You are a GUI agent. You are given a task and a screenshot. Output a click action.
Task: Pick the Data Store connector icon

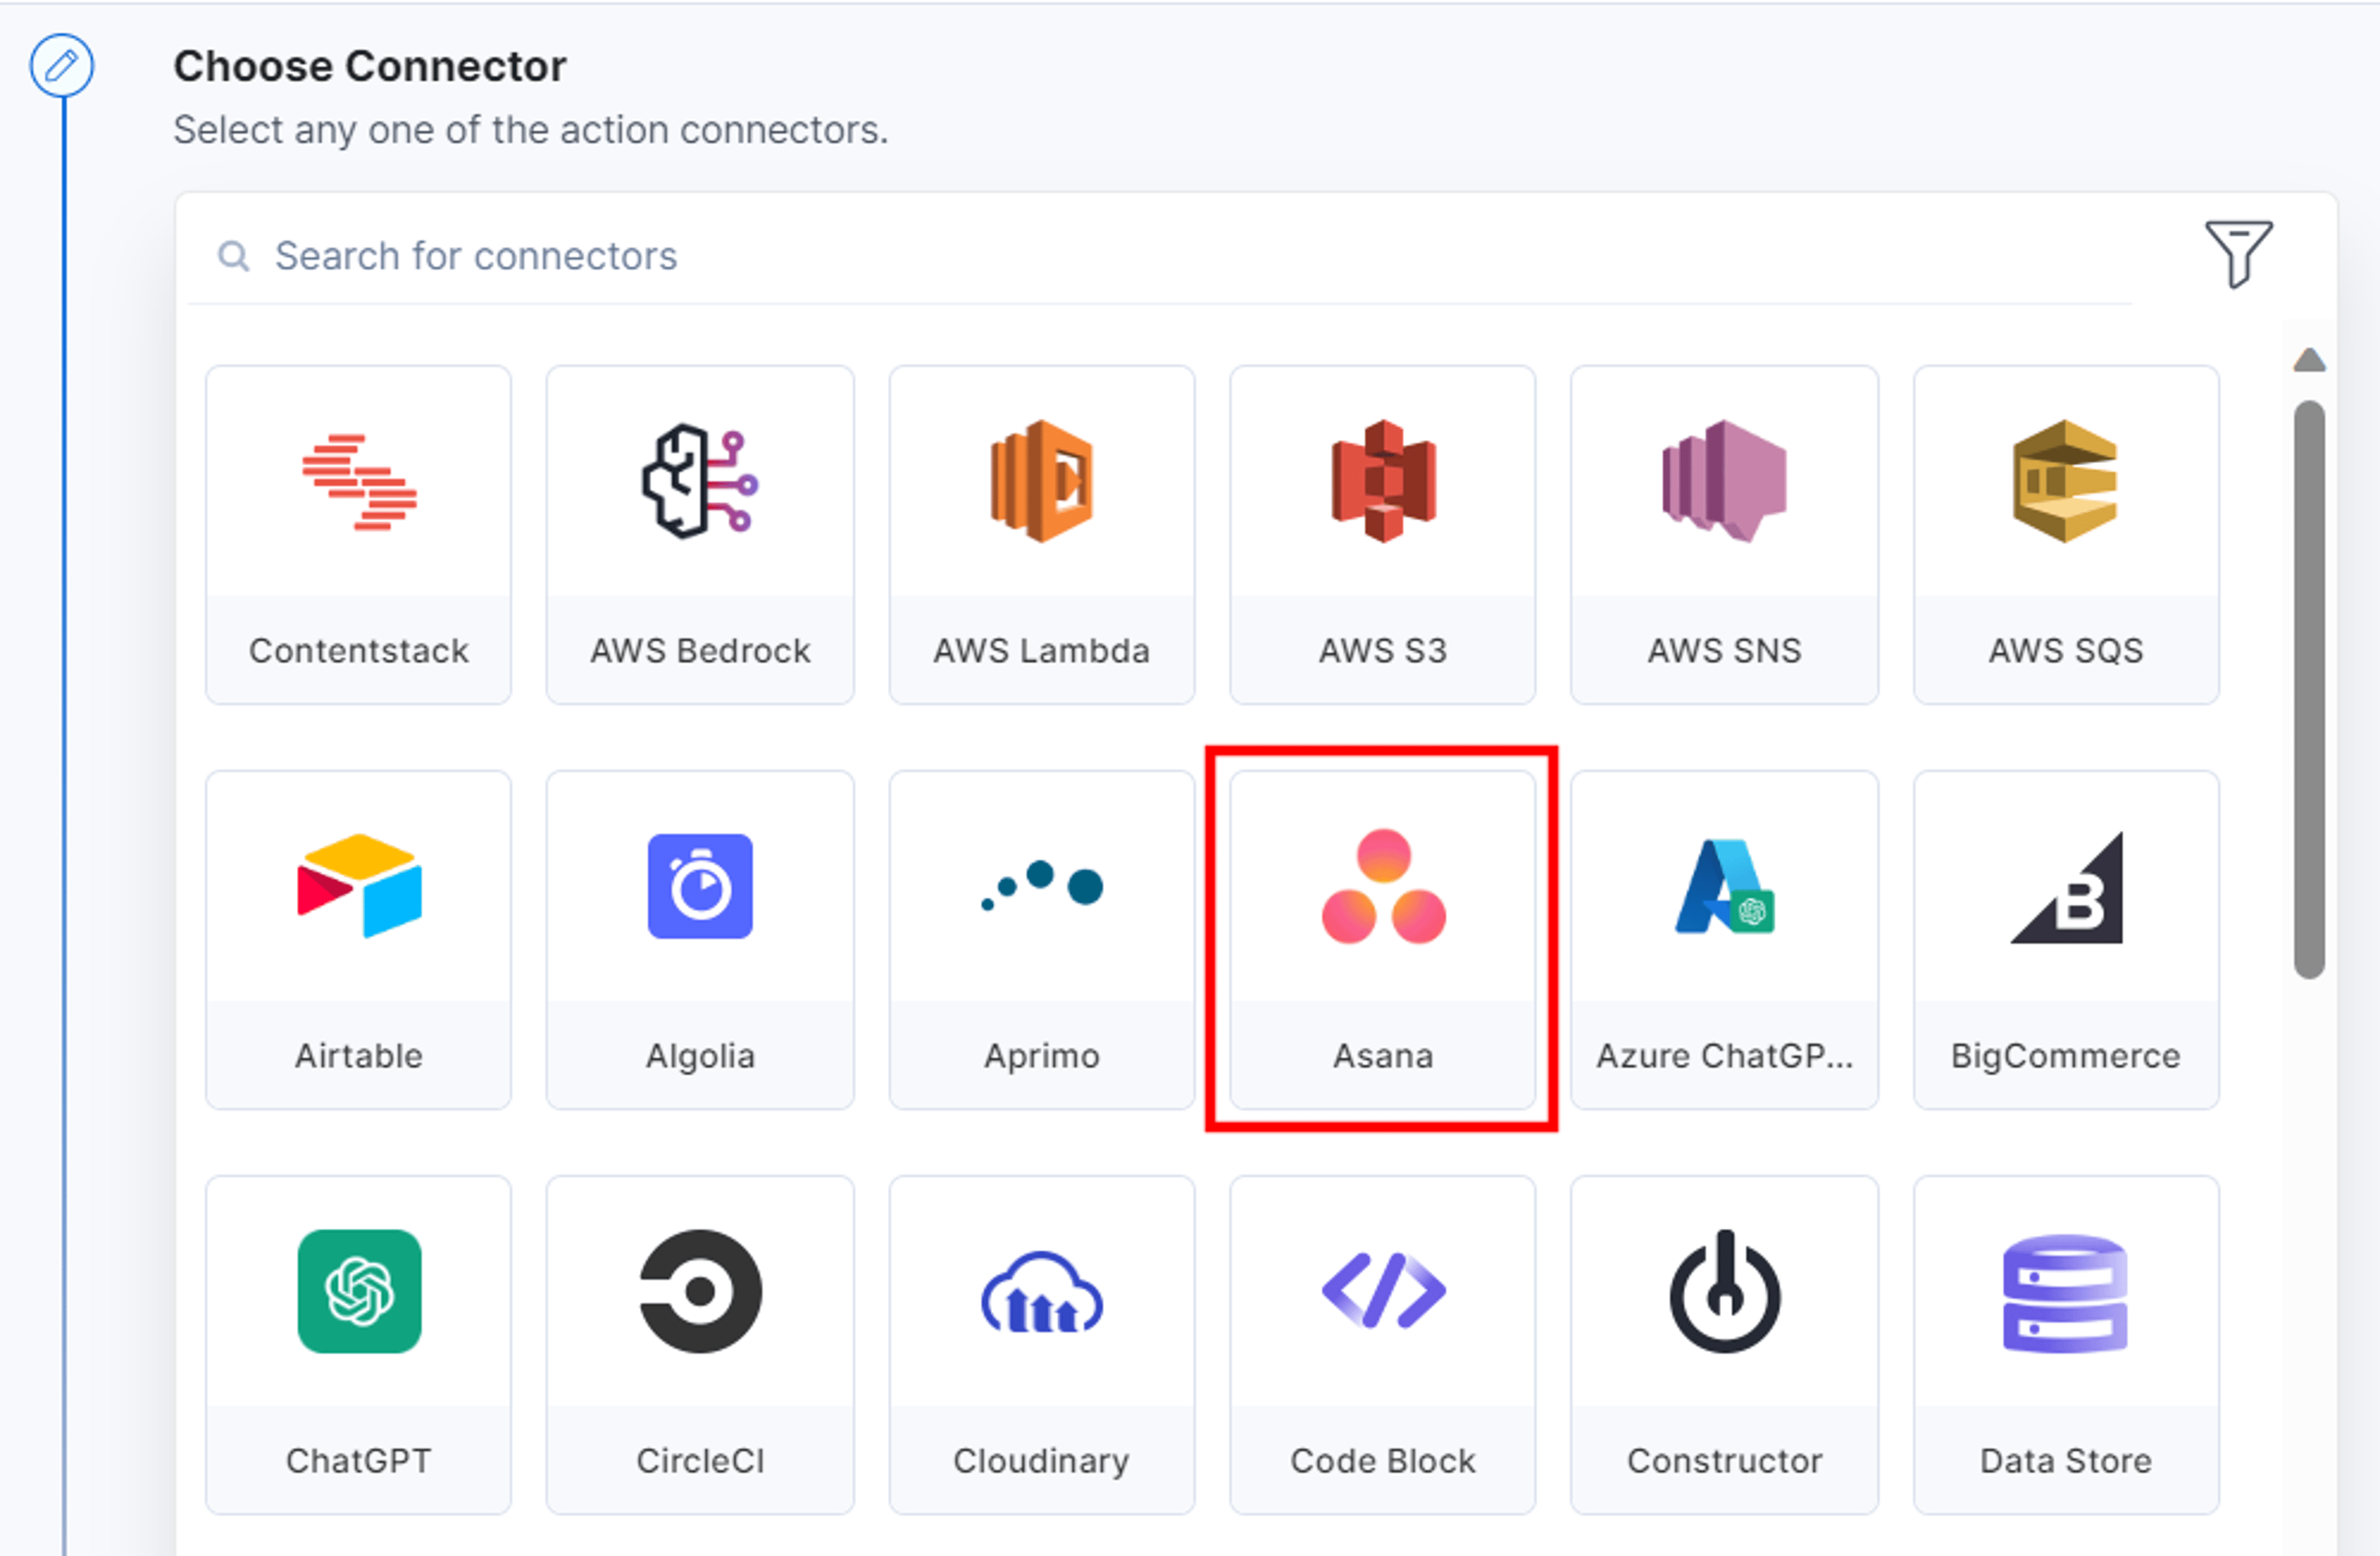(x=2065, y=1293)
